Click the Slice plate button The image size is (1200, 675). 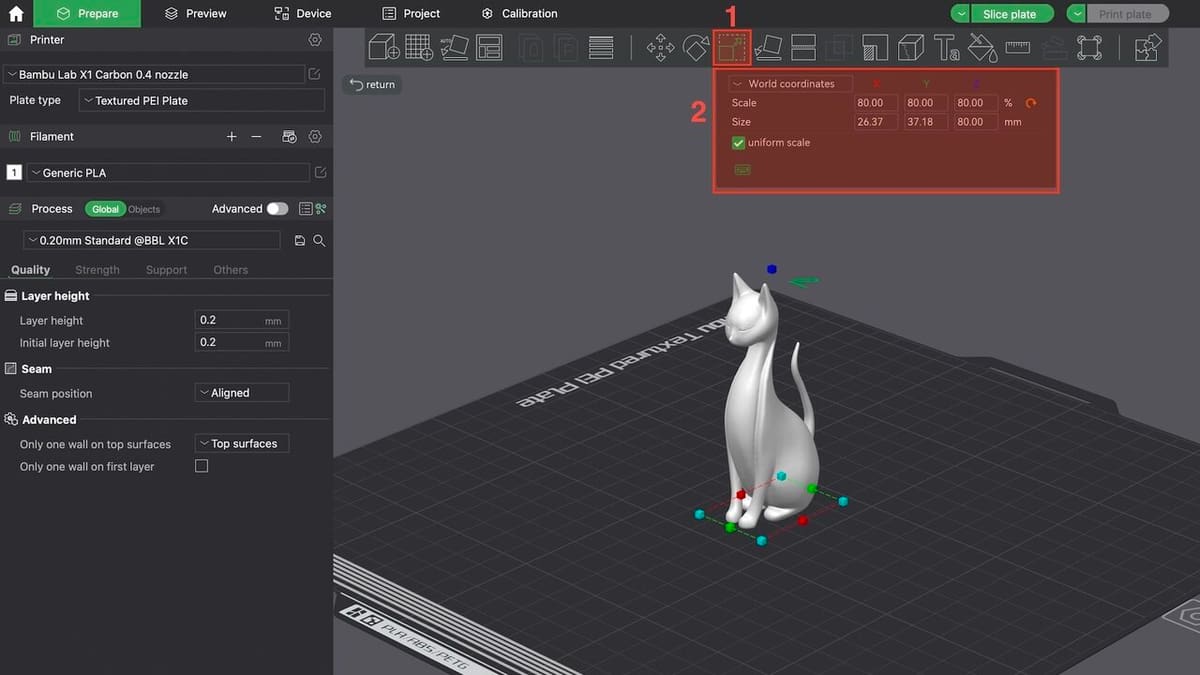[1009, 14]
